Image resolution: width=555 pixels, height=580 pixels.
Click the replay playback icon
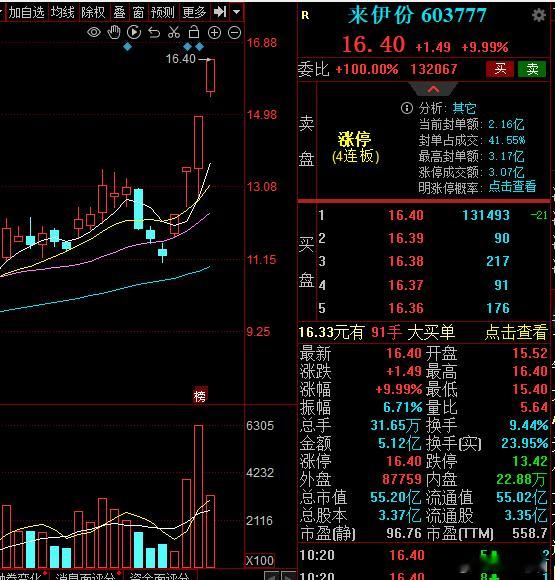(x=134, y=33)
